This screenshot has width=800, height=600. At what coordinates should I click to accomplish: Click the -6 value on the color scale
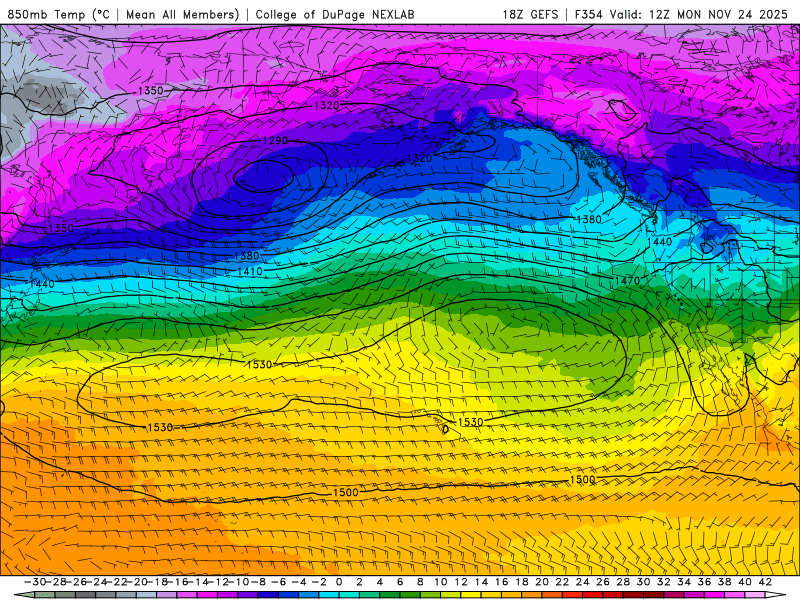pyautogui.click(x=279, y=582)
